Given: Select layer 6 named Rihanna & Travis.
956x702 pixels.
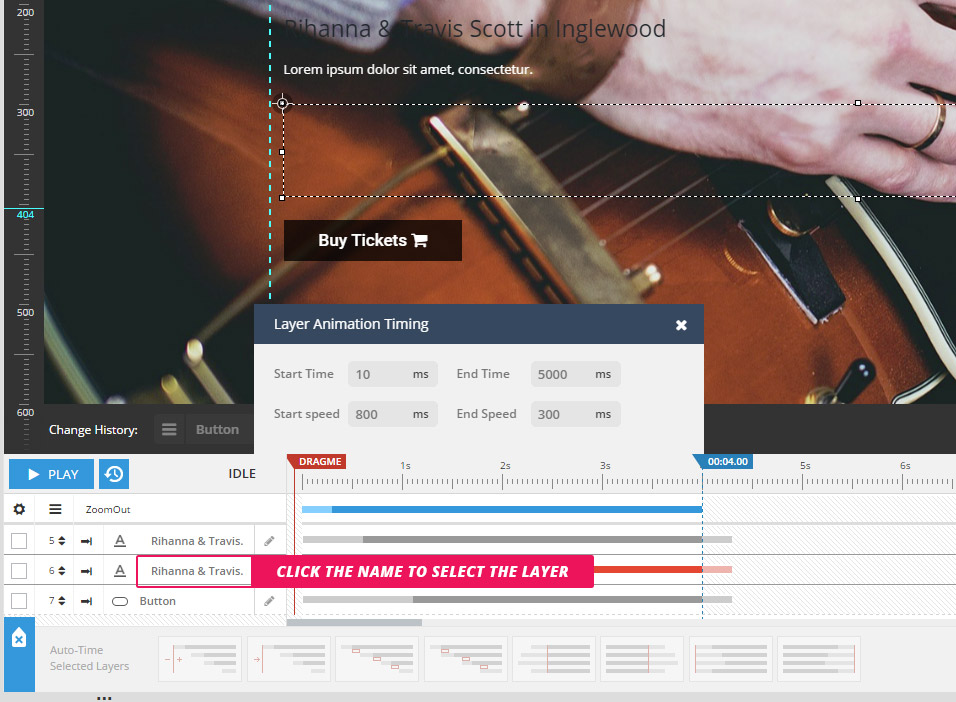Looking at the screenshot, I should [197, 571].
